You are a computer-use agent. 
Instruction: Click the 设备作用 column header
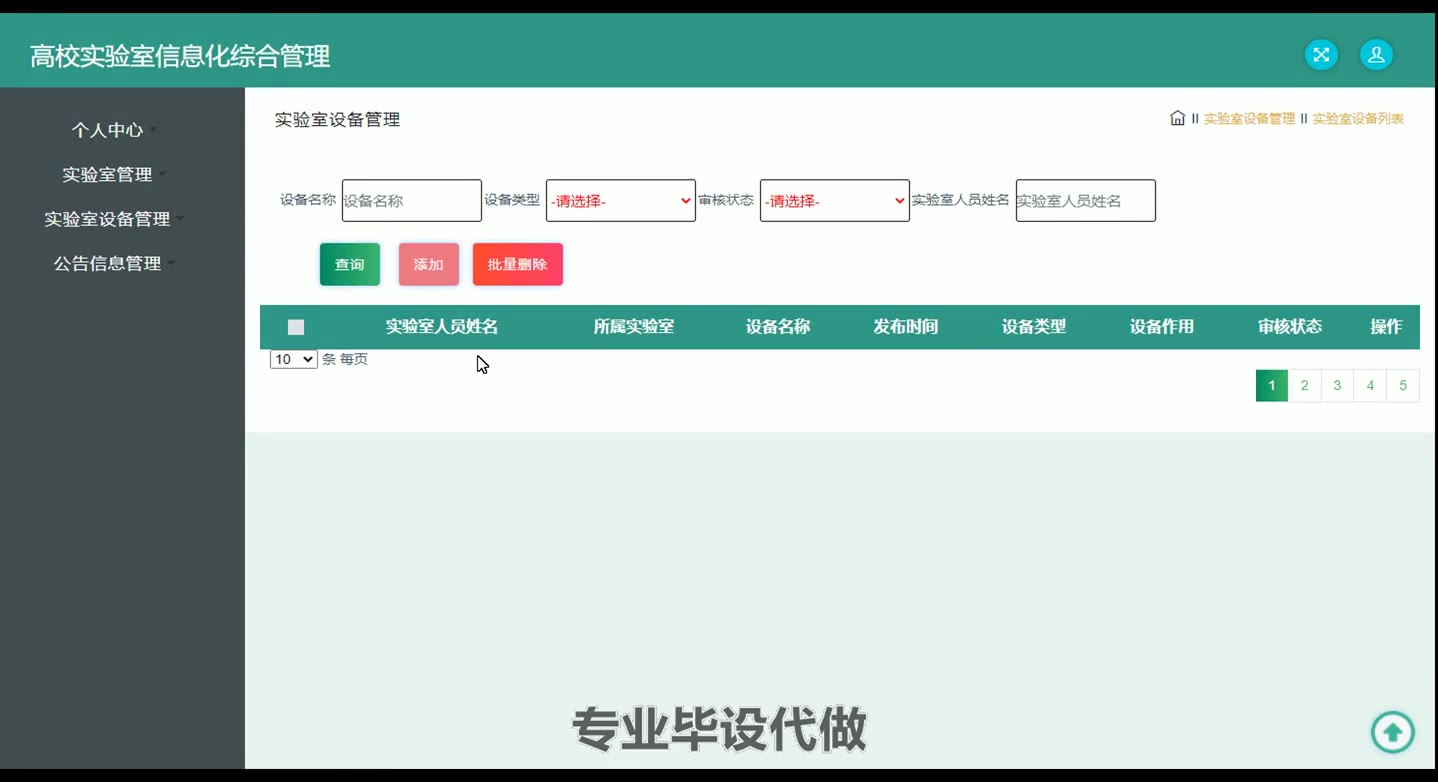[1162, 327]
